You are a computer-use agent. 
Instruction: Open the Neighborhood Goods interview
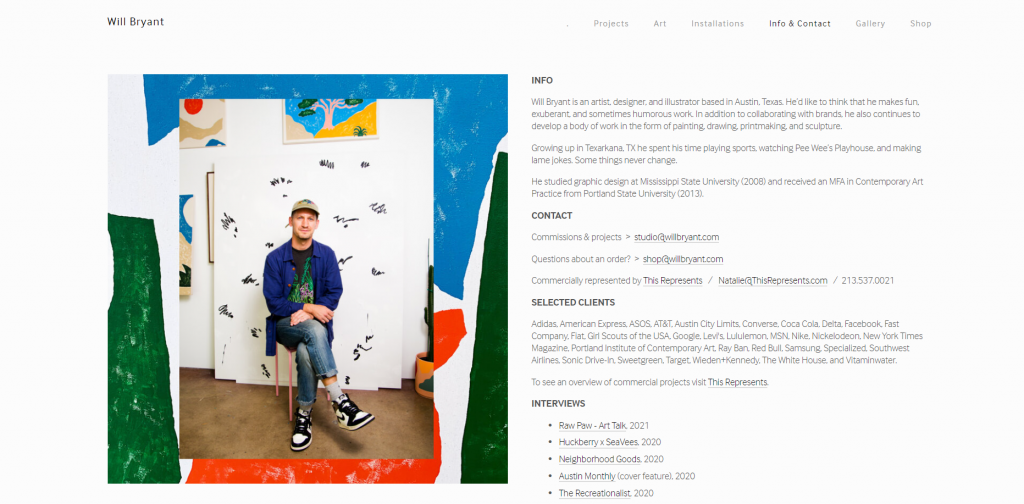[x=600, y=460]
